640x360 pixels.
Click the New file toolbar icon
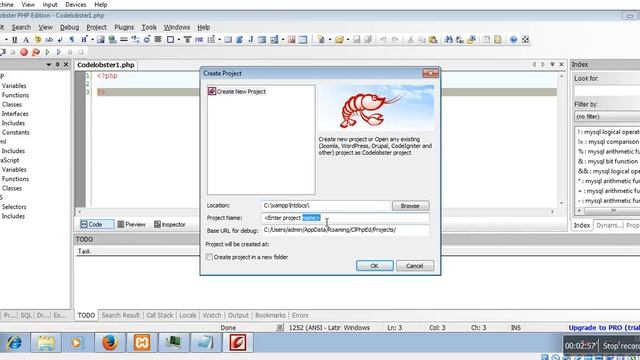[x=321, y=40]
